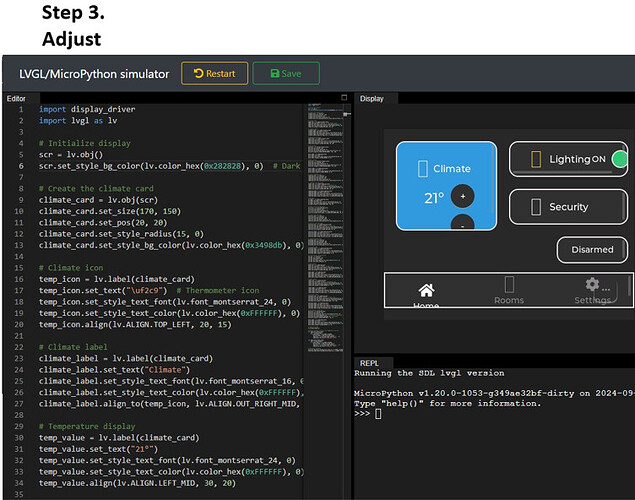Click the '# Climate icon' comment

click(x=71, y=268)
